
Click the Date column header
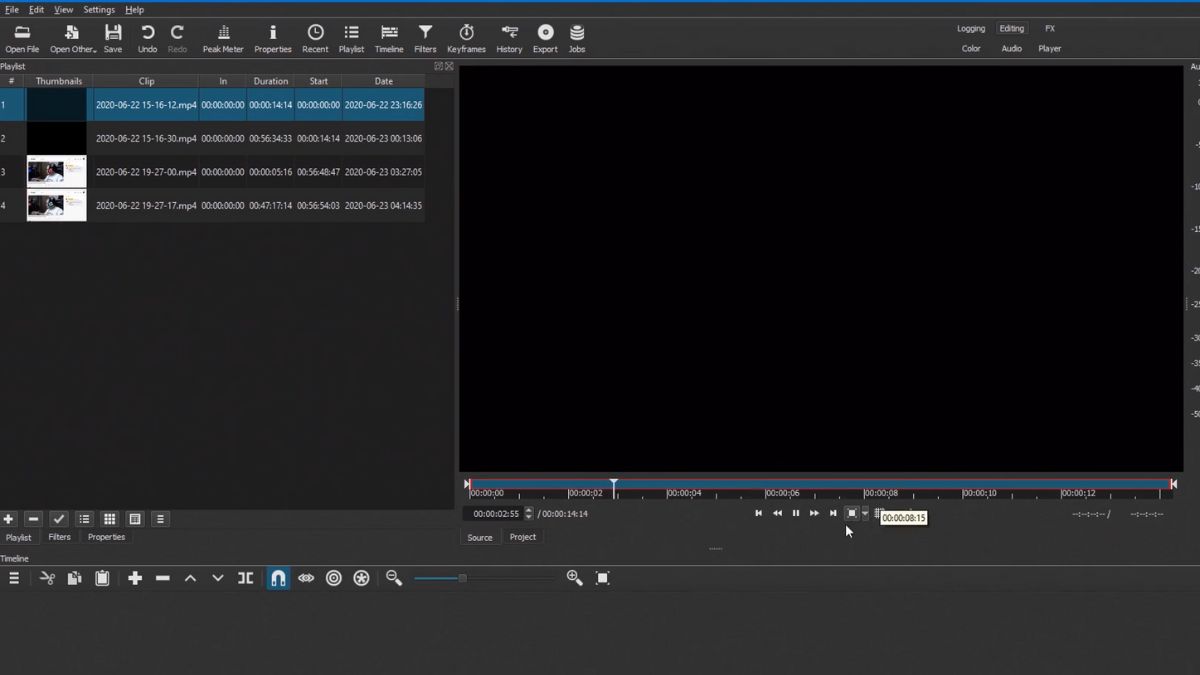coord(384,81)
